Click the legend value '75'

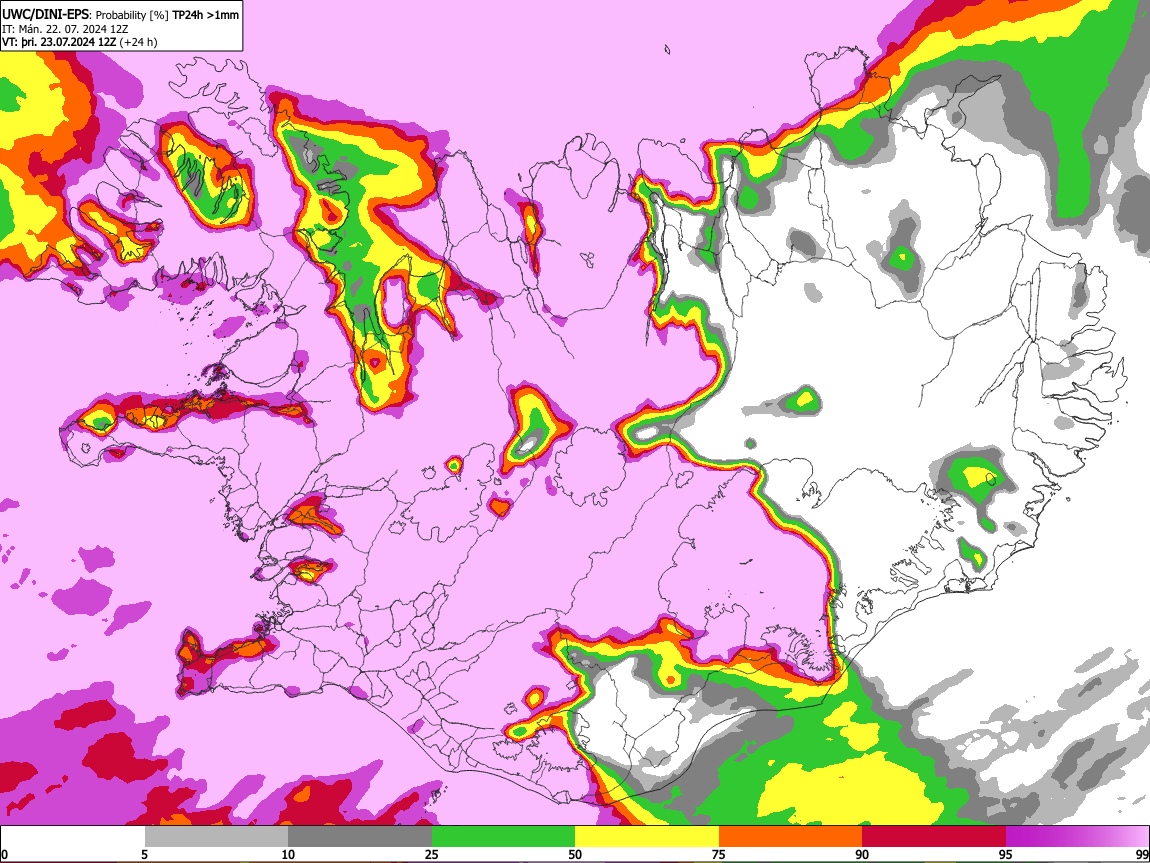(719, 854)
